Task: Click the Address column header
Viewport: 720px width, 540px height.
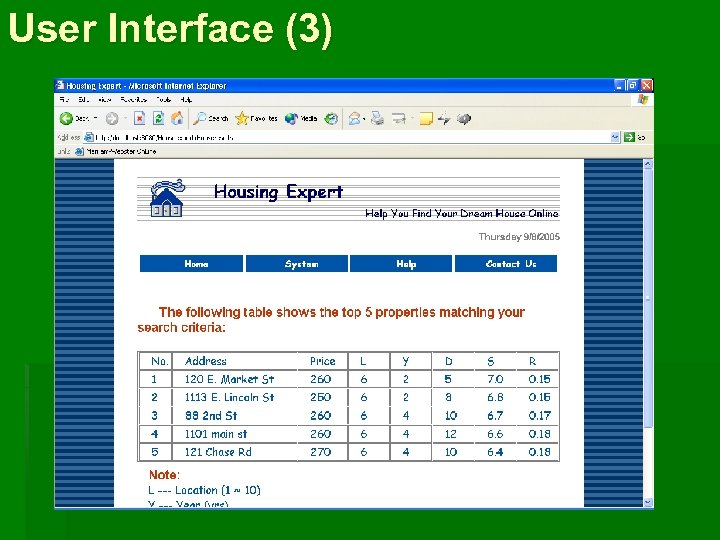Action: [205, 361]
